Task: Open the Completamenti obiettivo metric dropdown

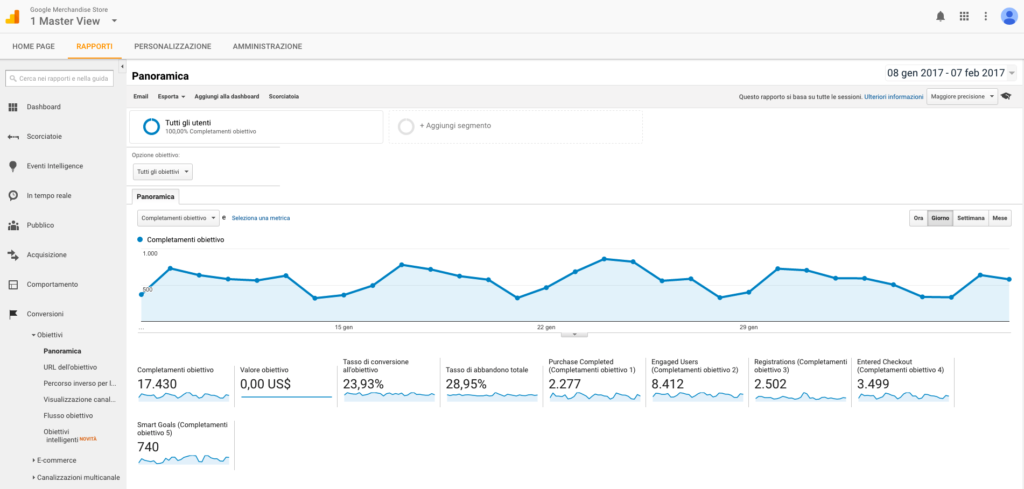Action: (x=178, y=217)
